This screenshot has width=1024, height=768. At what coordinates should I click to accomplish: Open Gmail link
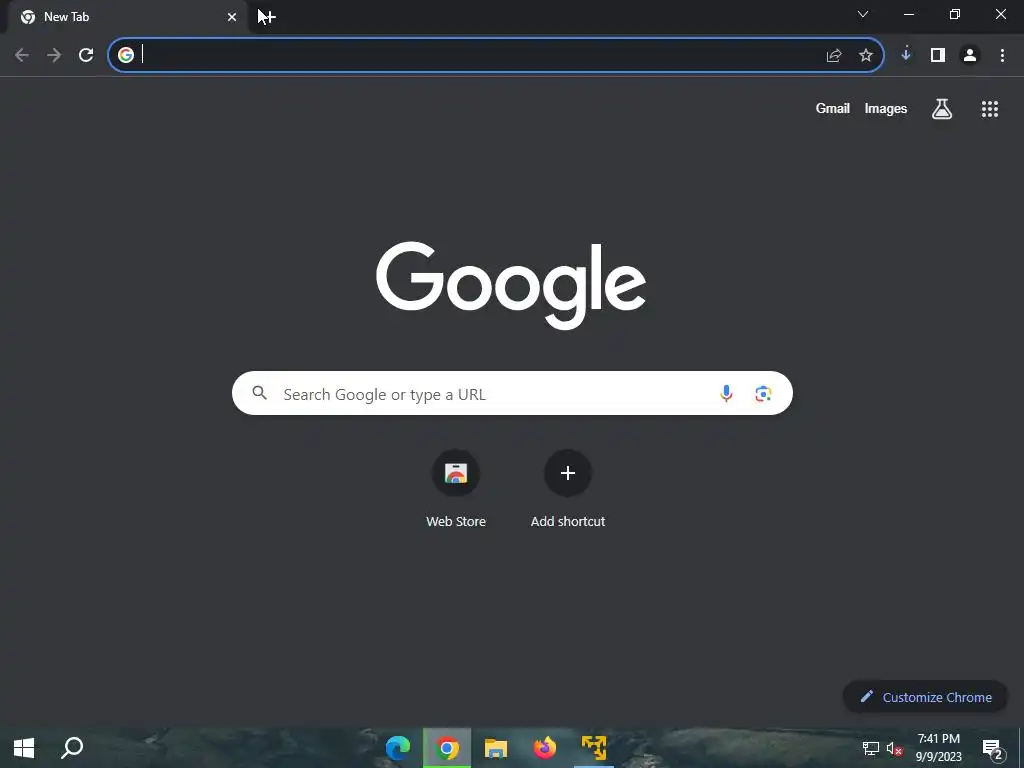tap(833, 108)
